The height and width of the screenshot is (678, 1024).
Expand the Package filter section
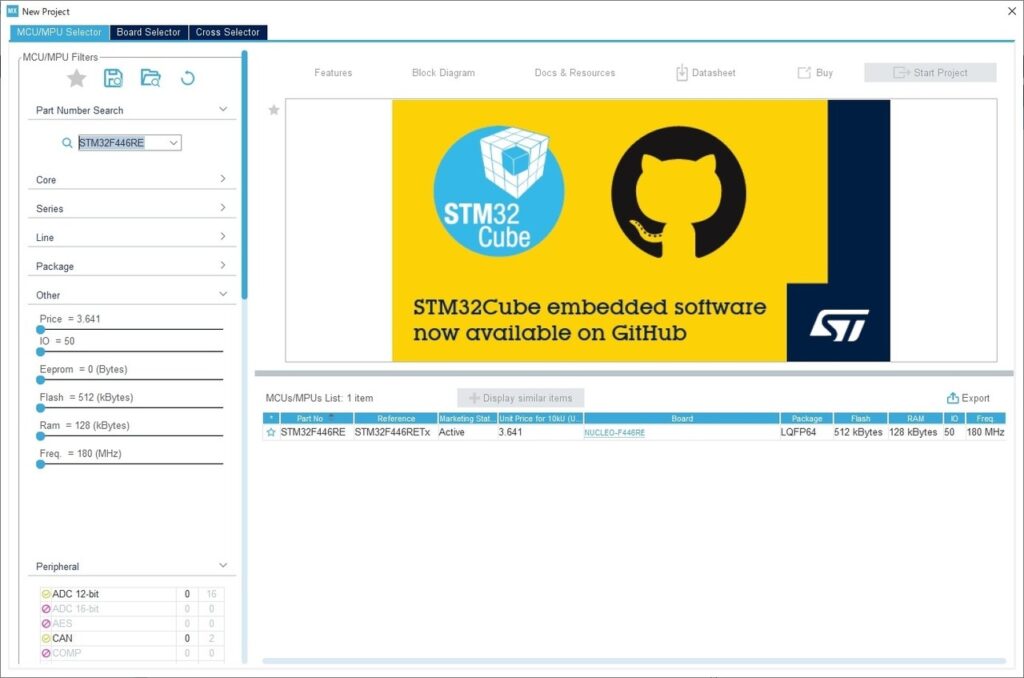click(222, 266)
